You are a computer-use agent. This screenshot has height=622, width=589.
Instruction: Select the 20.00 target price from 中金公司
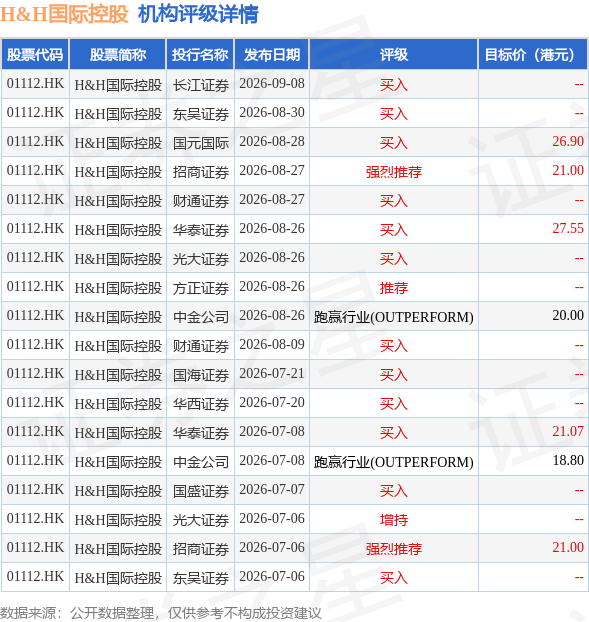[568, 315]
